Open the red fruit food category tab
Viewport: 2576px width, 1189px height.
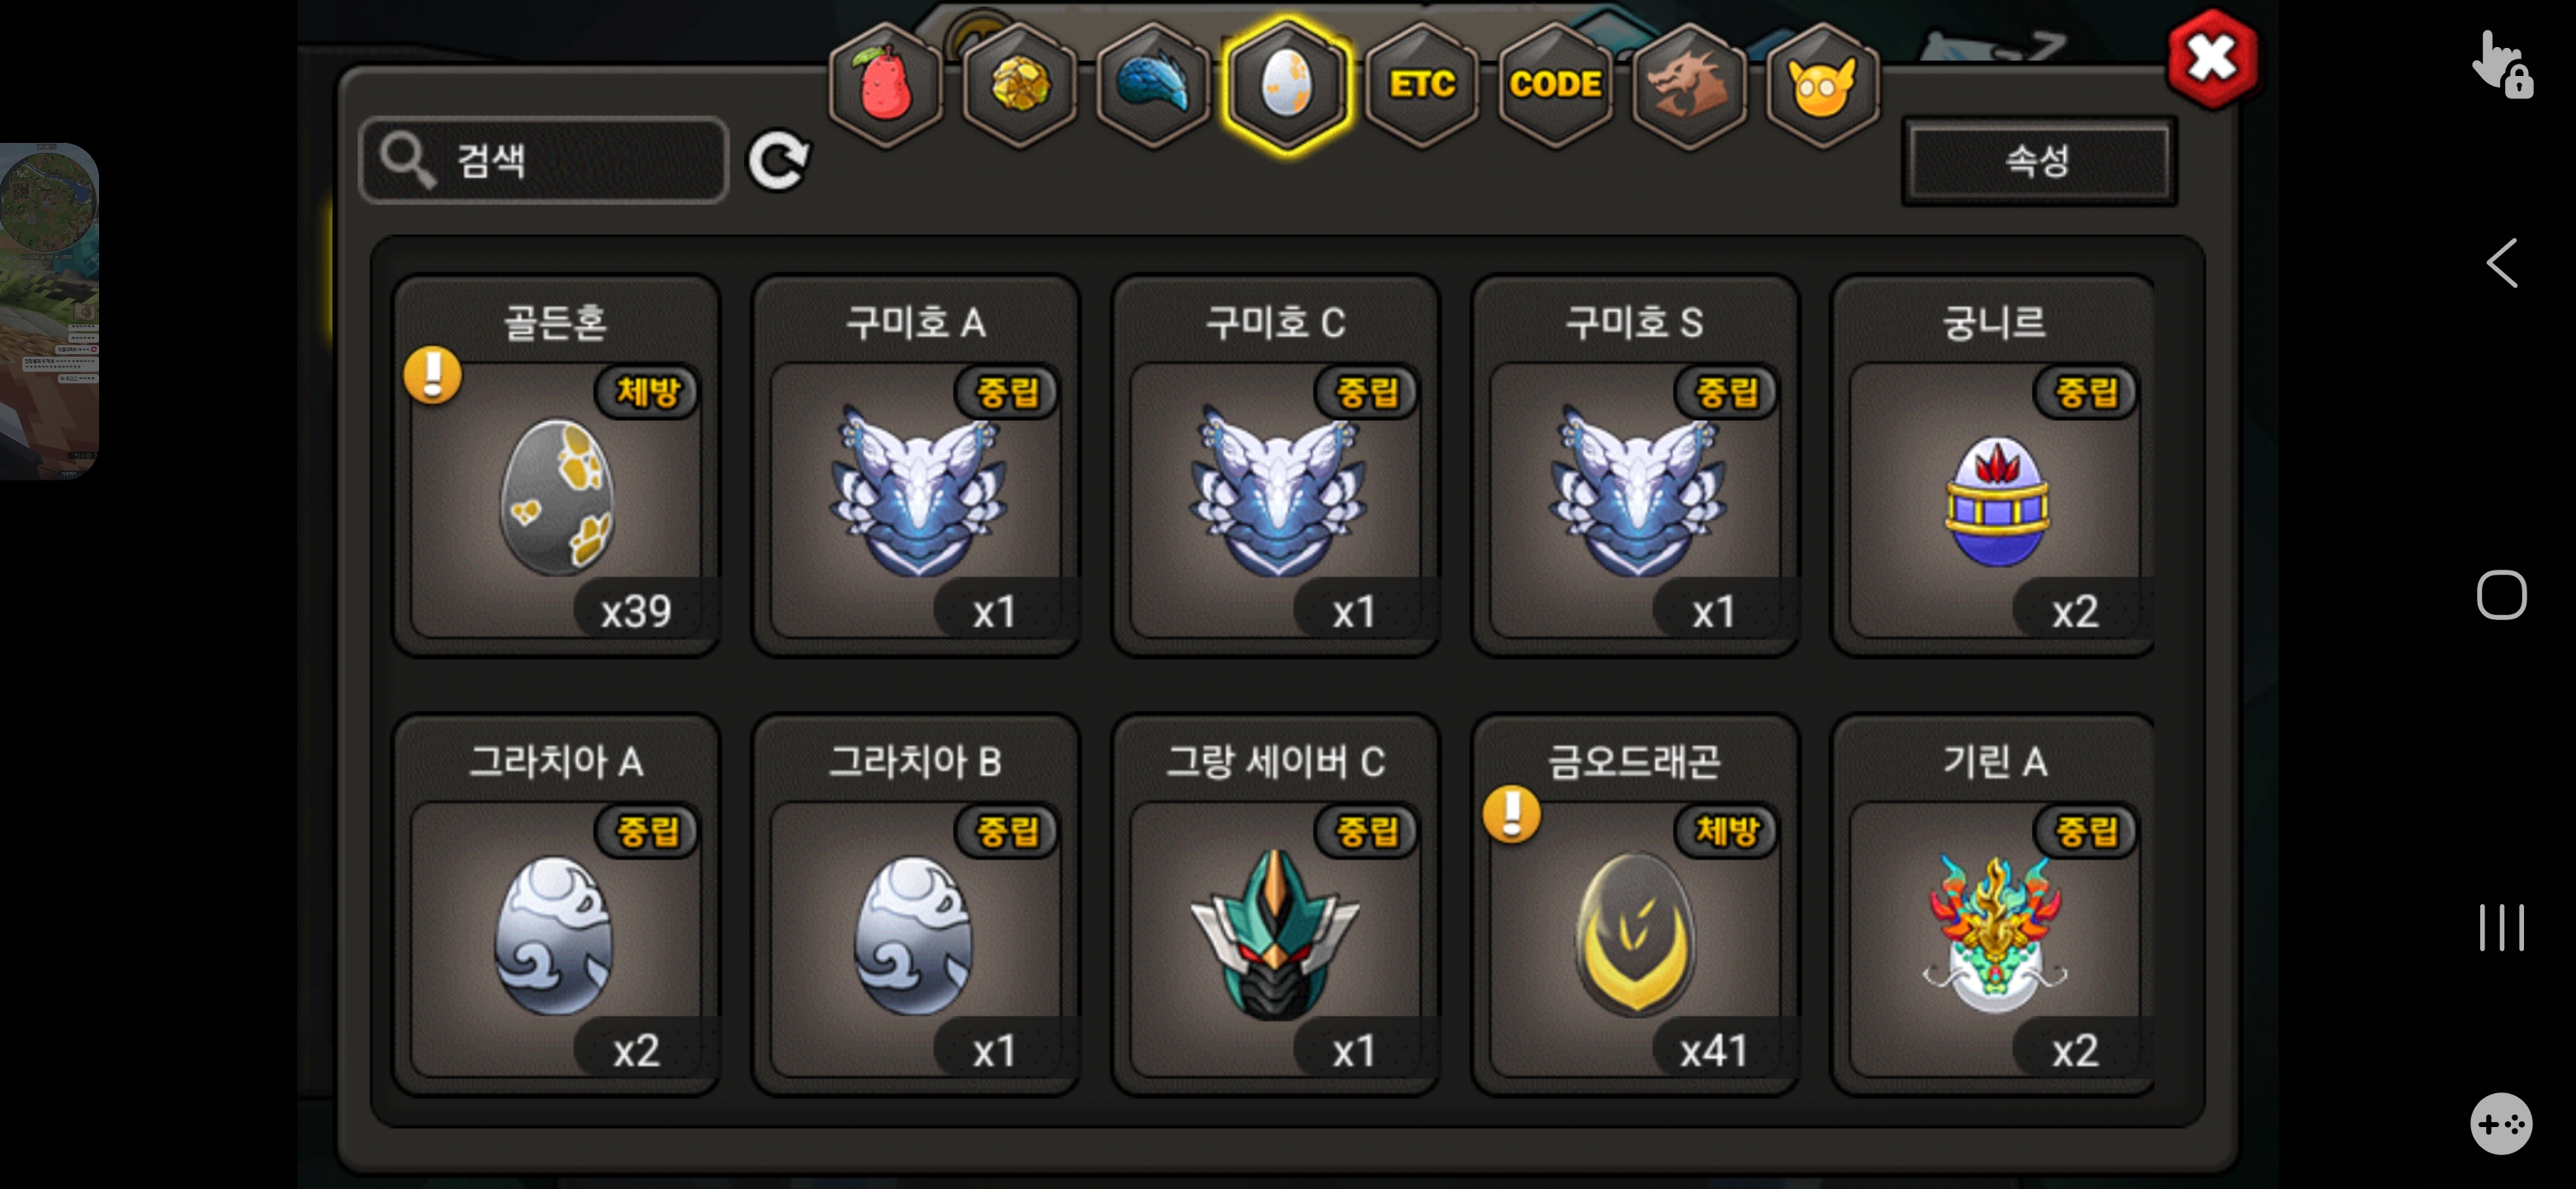(x=885, y=85)
